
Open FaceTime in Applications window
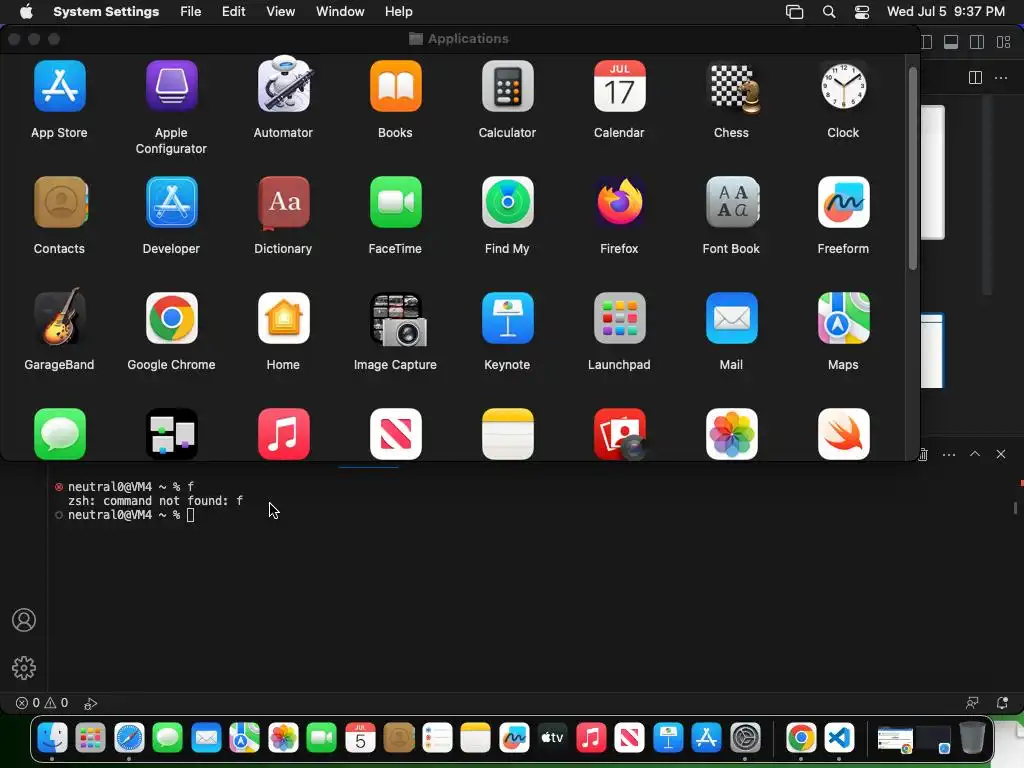pyautogui.click(x=396, y=202)
